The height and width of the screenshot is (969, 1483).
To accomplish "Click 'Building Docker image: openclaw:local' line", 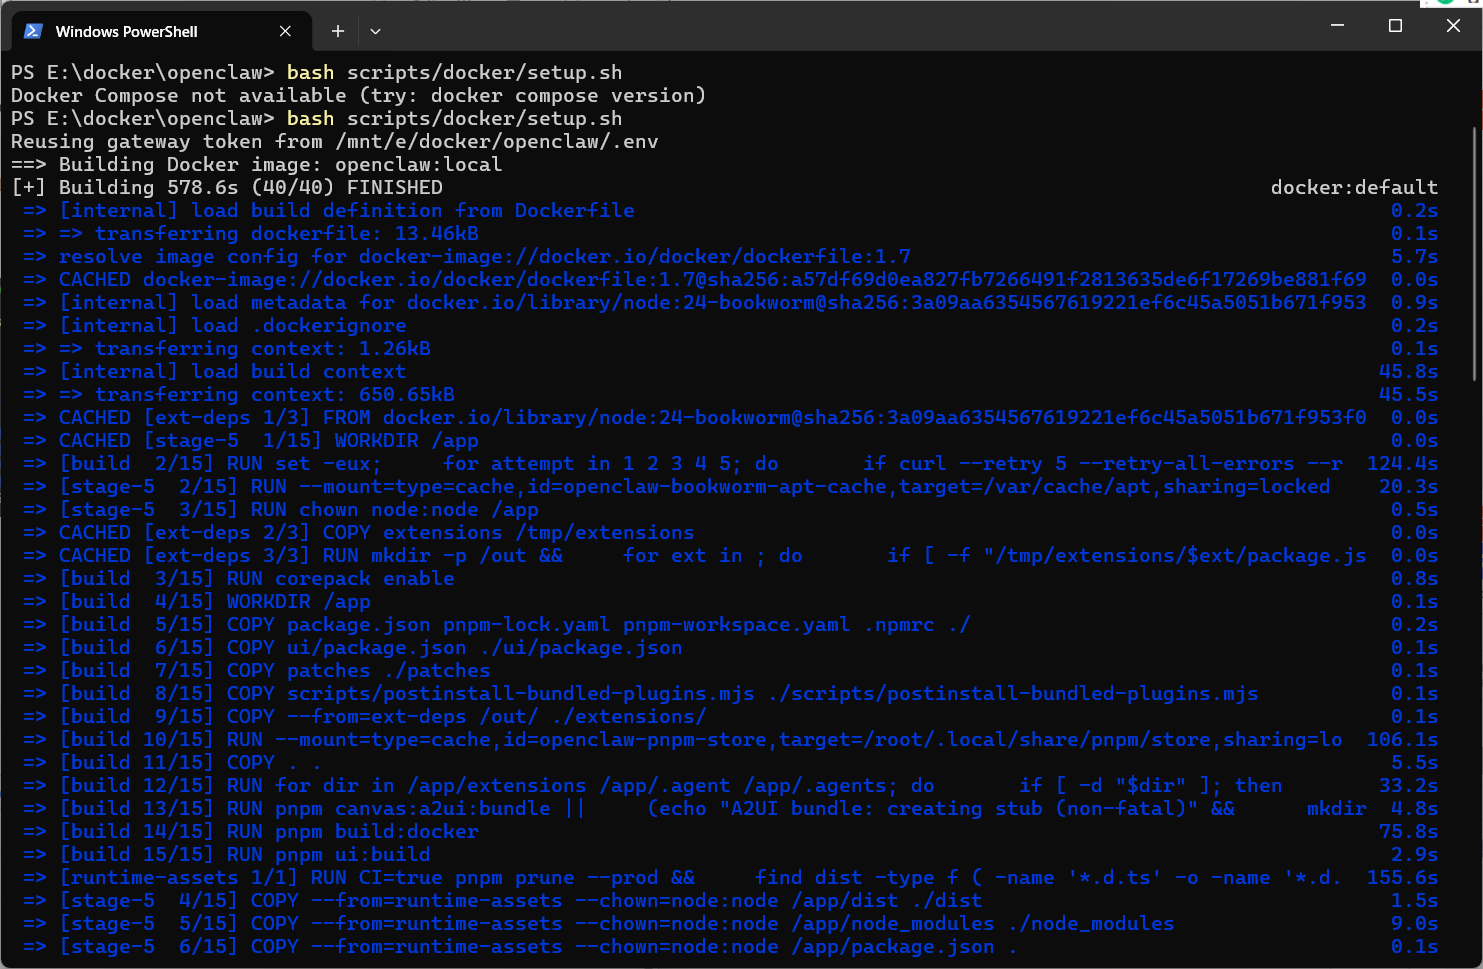I will click(256, 164).
